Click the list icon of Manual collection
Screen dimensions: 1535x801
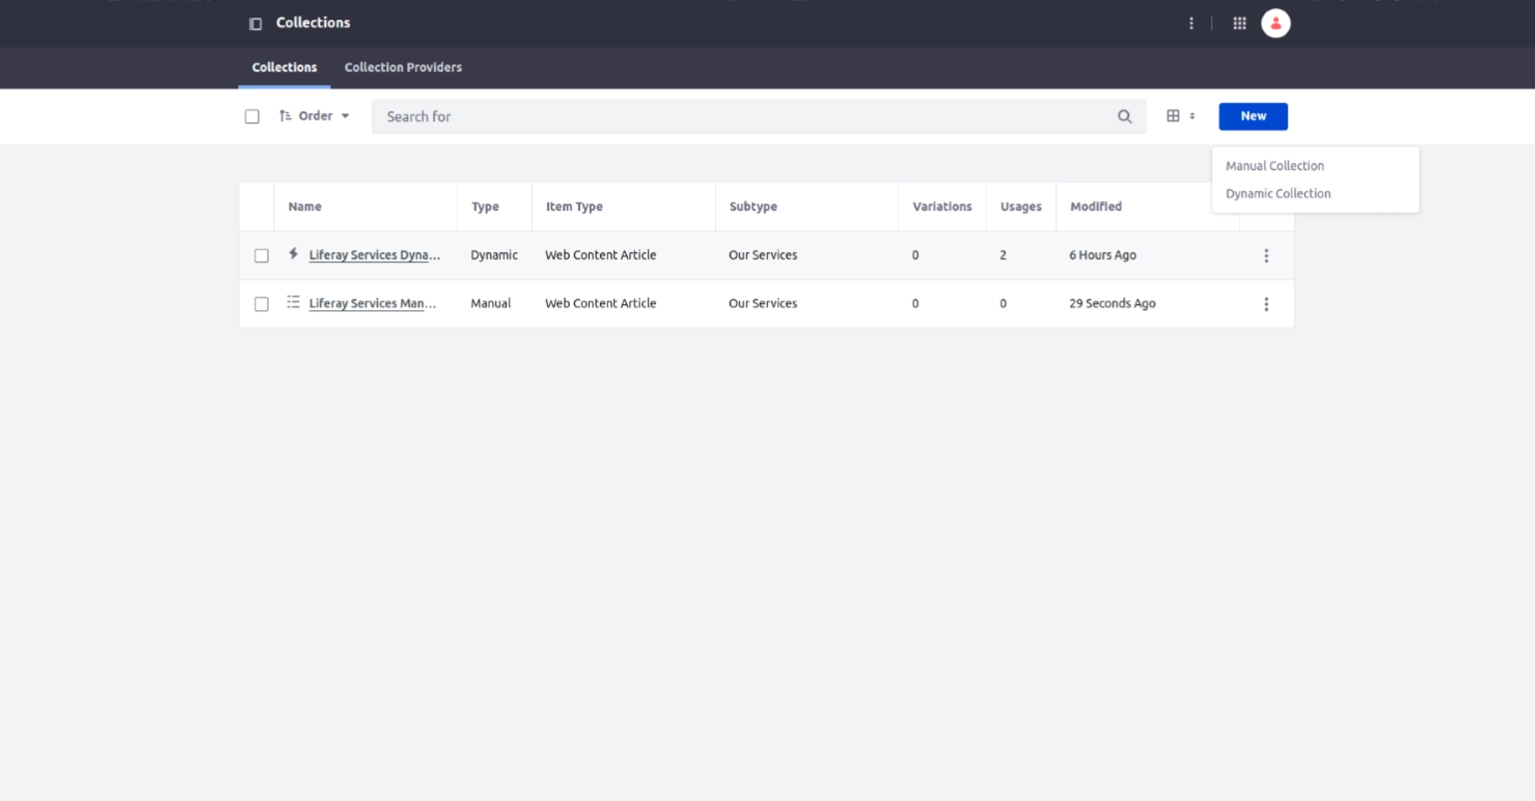[293, 302]
